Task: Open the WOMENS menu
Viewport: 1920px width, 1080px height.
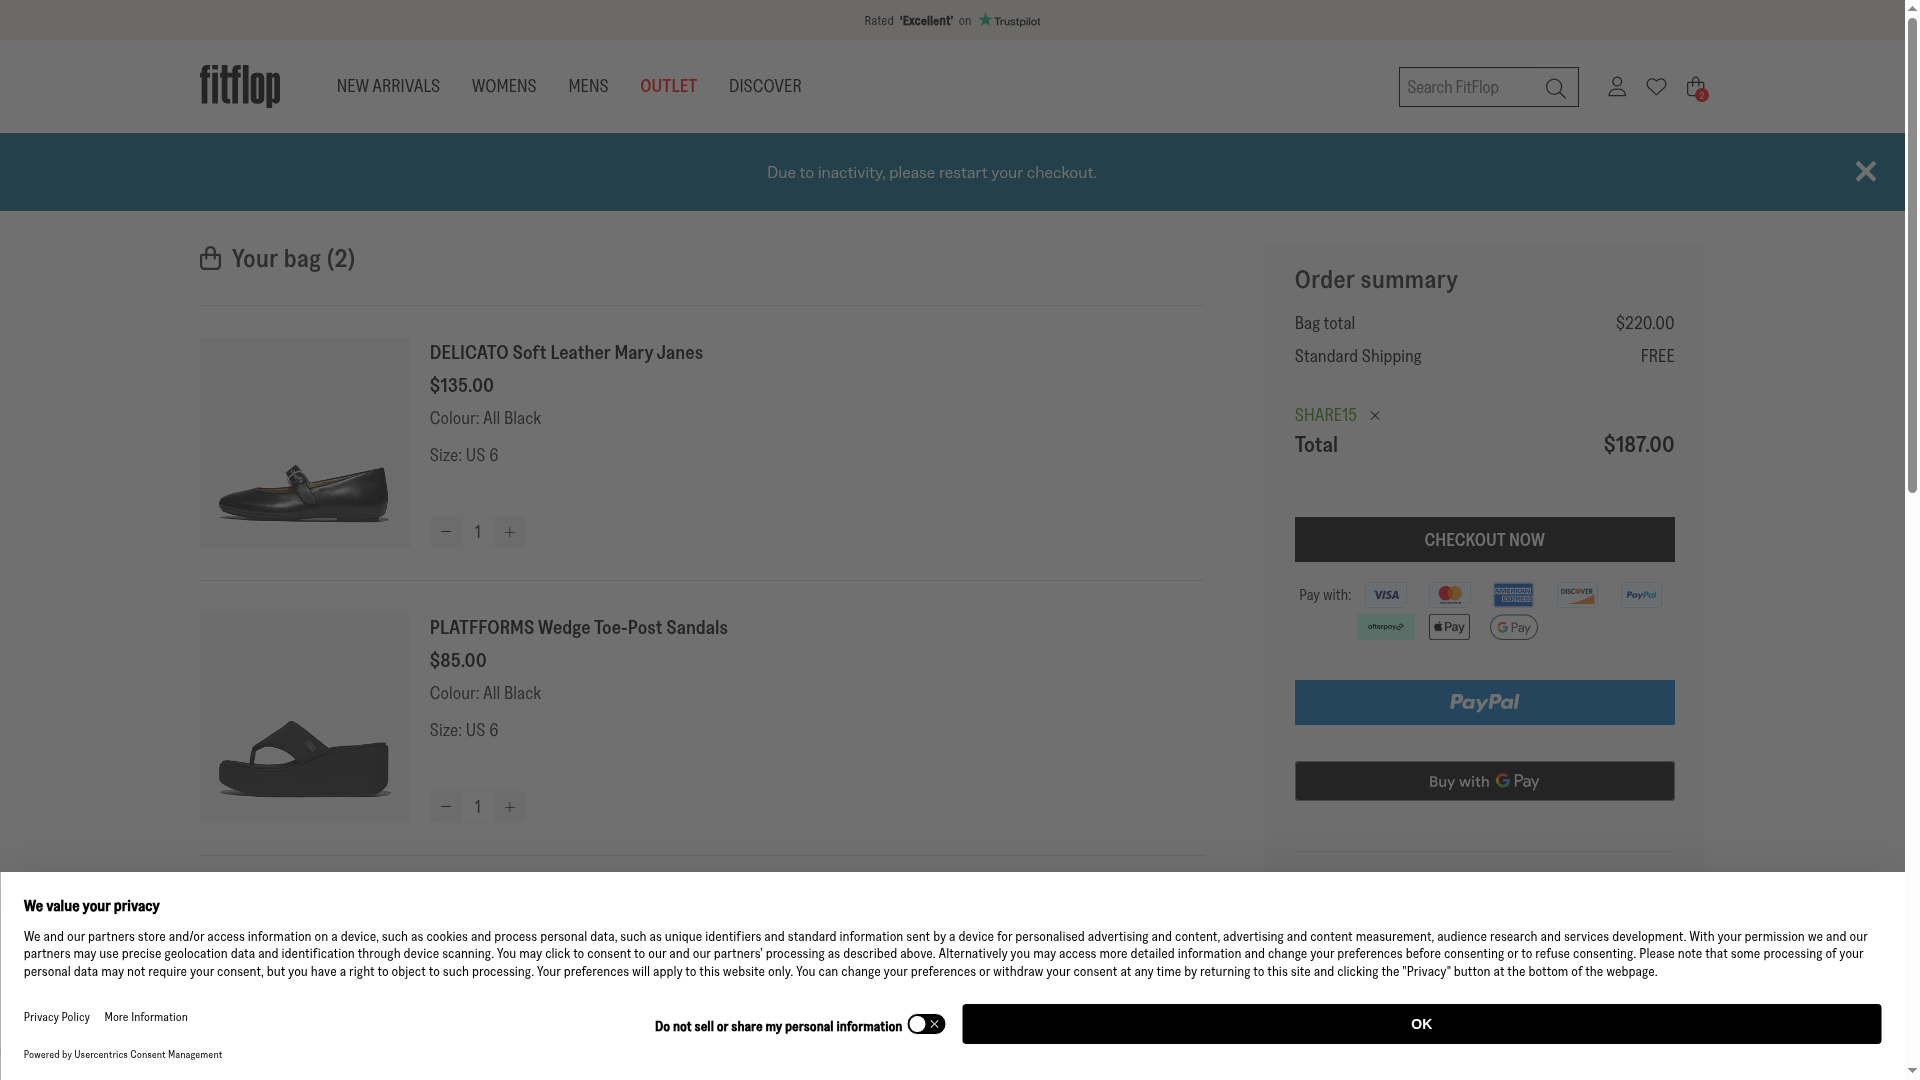Action: pos(504,86)
